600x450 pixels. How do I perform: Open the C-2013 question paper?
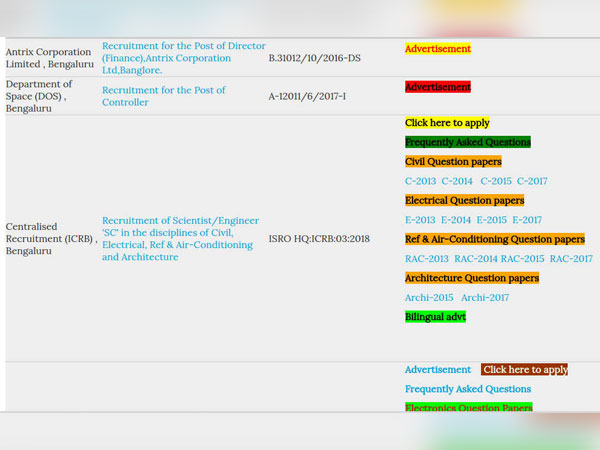point(420,181)
